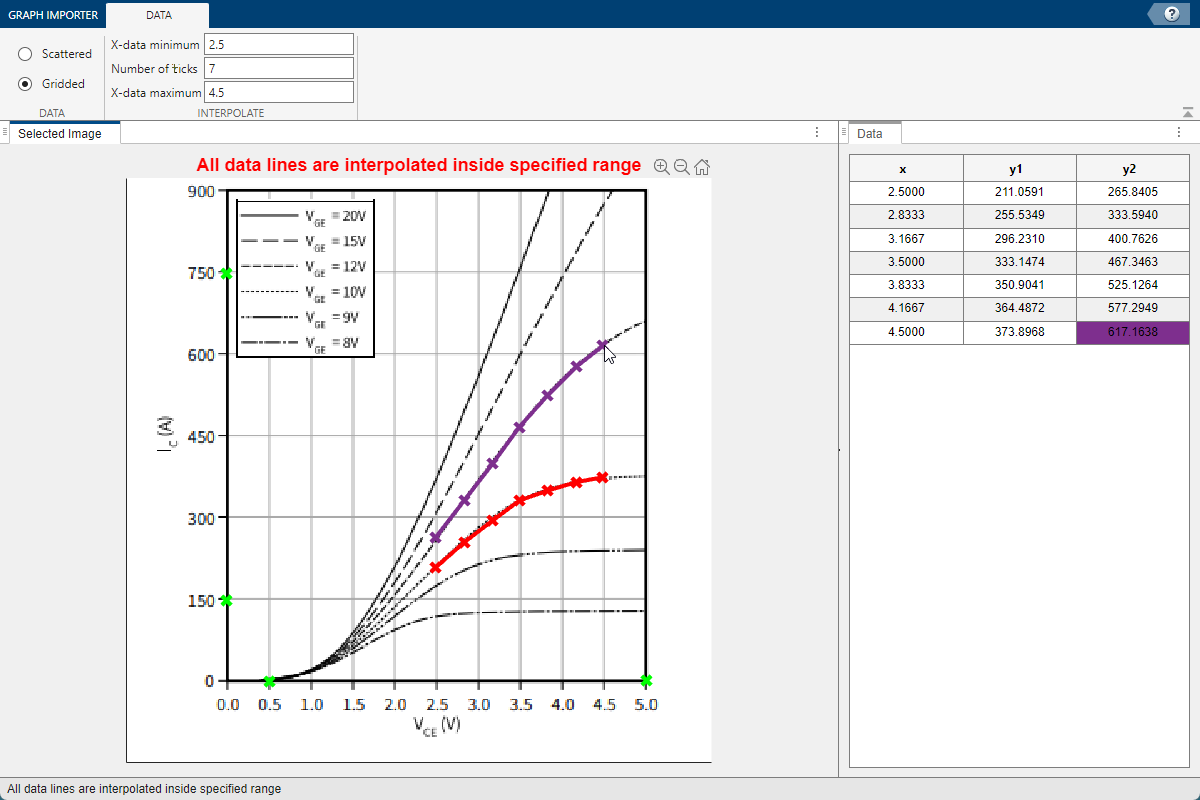Click the zoom out magnifier icon
Screen dimensions: 1200x800
(x=682, y=167)
